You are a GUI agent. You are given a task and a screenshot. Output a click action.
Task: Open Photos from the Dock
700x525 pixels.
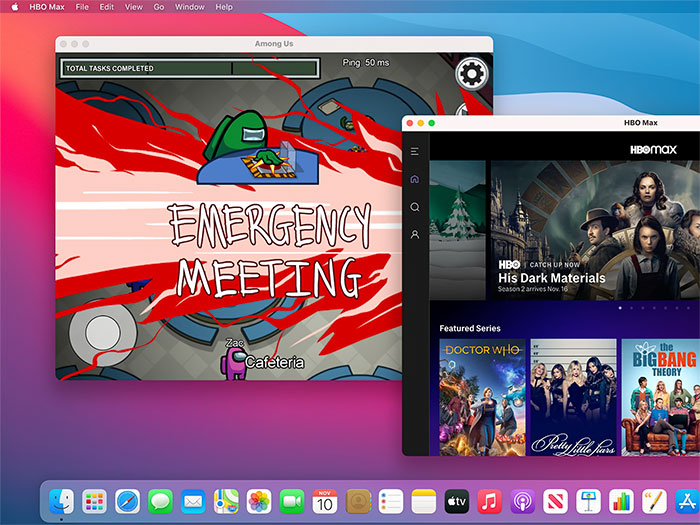pos(259,502)
